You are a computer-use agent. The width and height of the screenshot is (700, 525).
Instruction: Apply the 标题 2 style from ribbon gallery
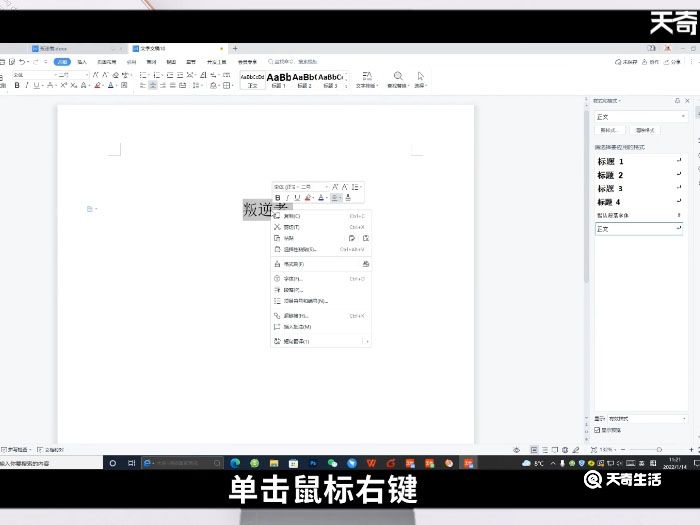pos(304,80)
